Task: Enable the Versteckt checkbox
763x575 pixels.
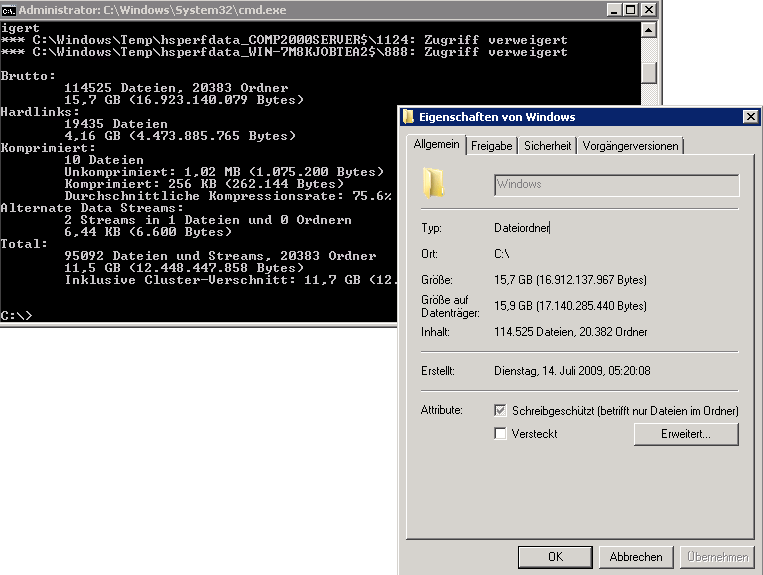Action: pyautogui.click(x=501, y=434)
